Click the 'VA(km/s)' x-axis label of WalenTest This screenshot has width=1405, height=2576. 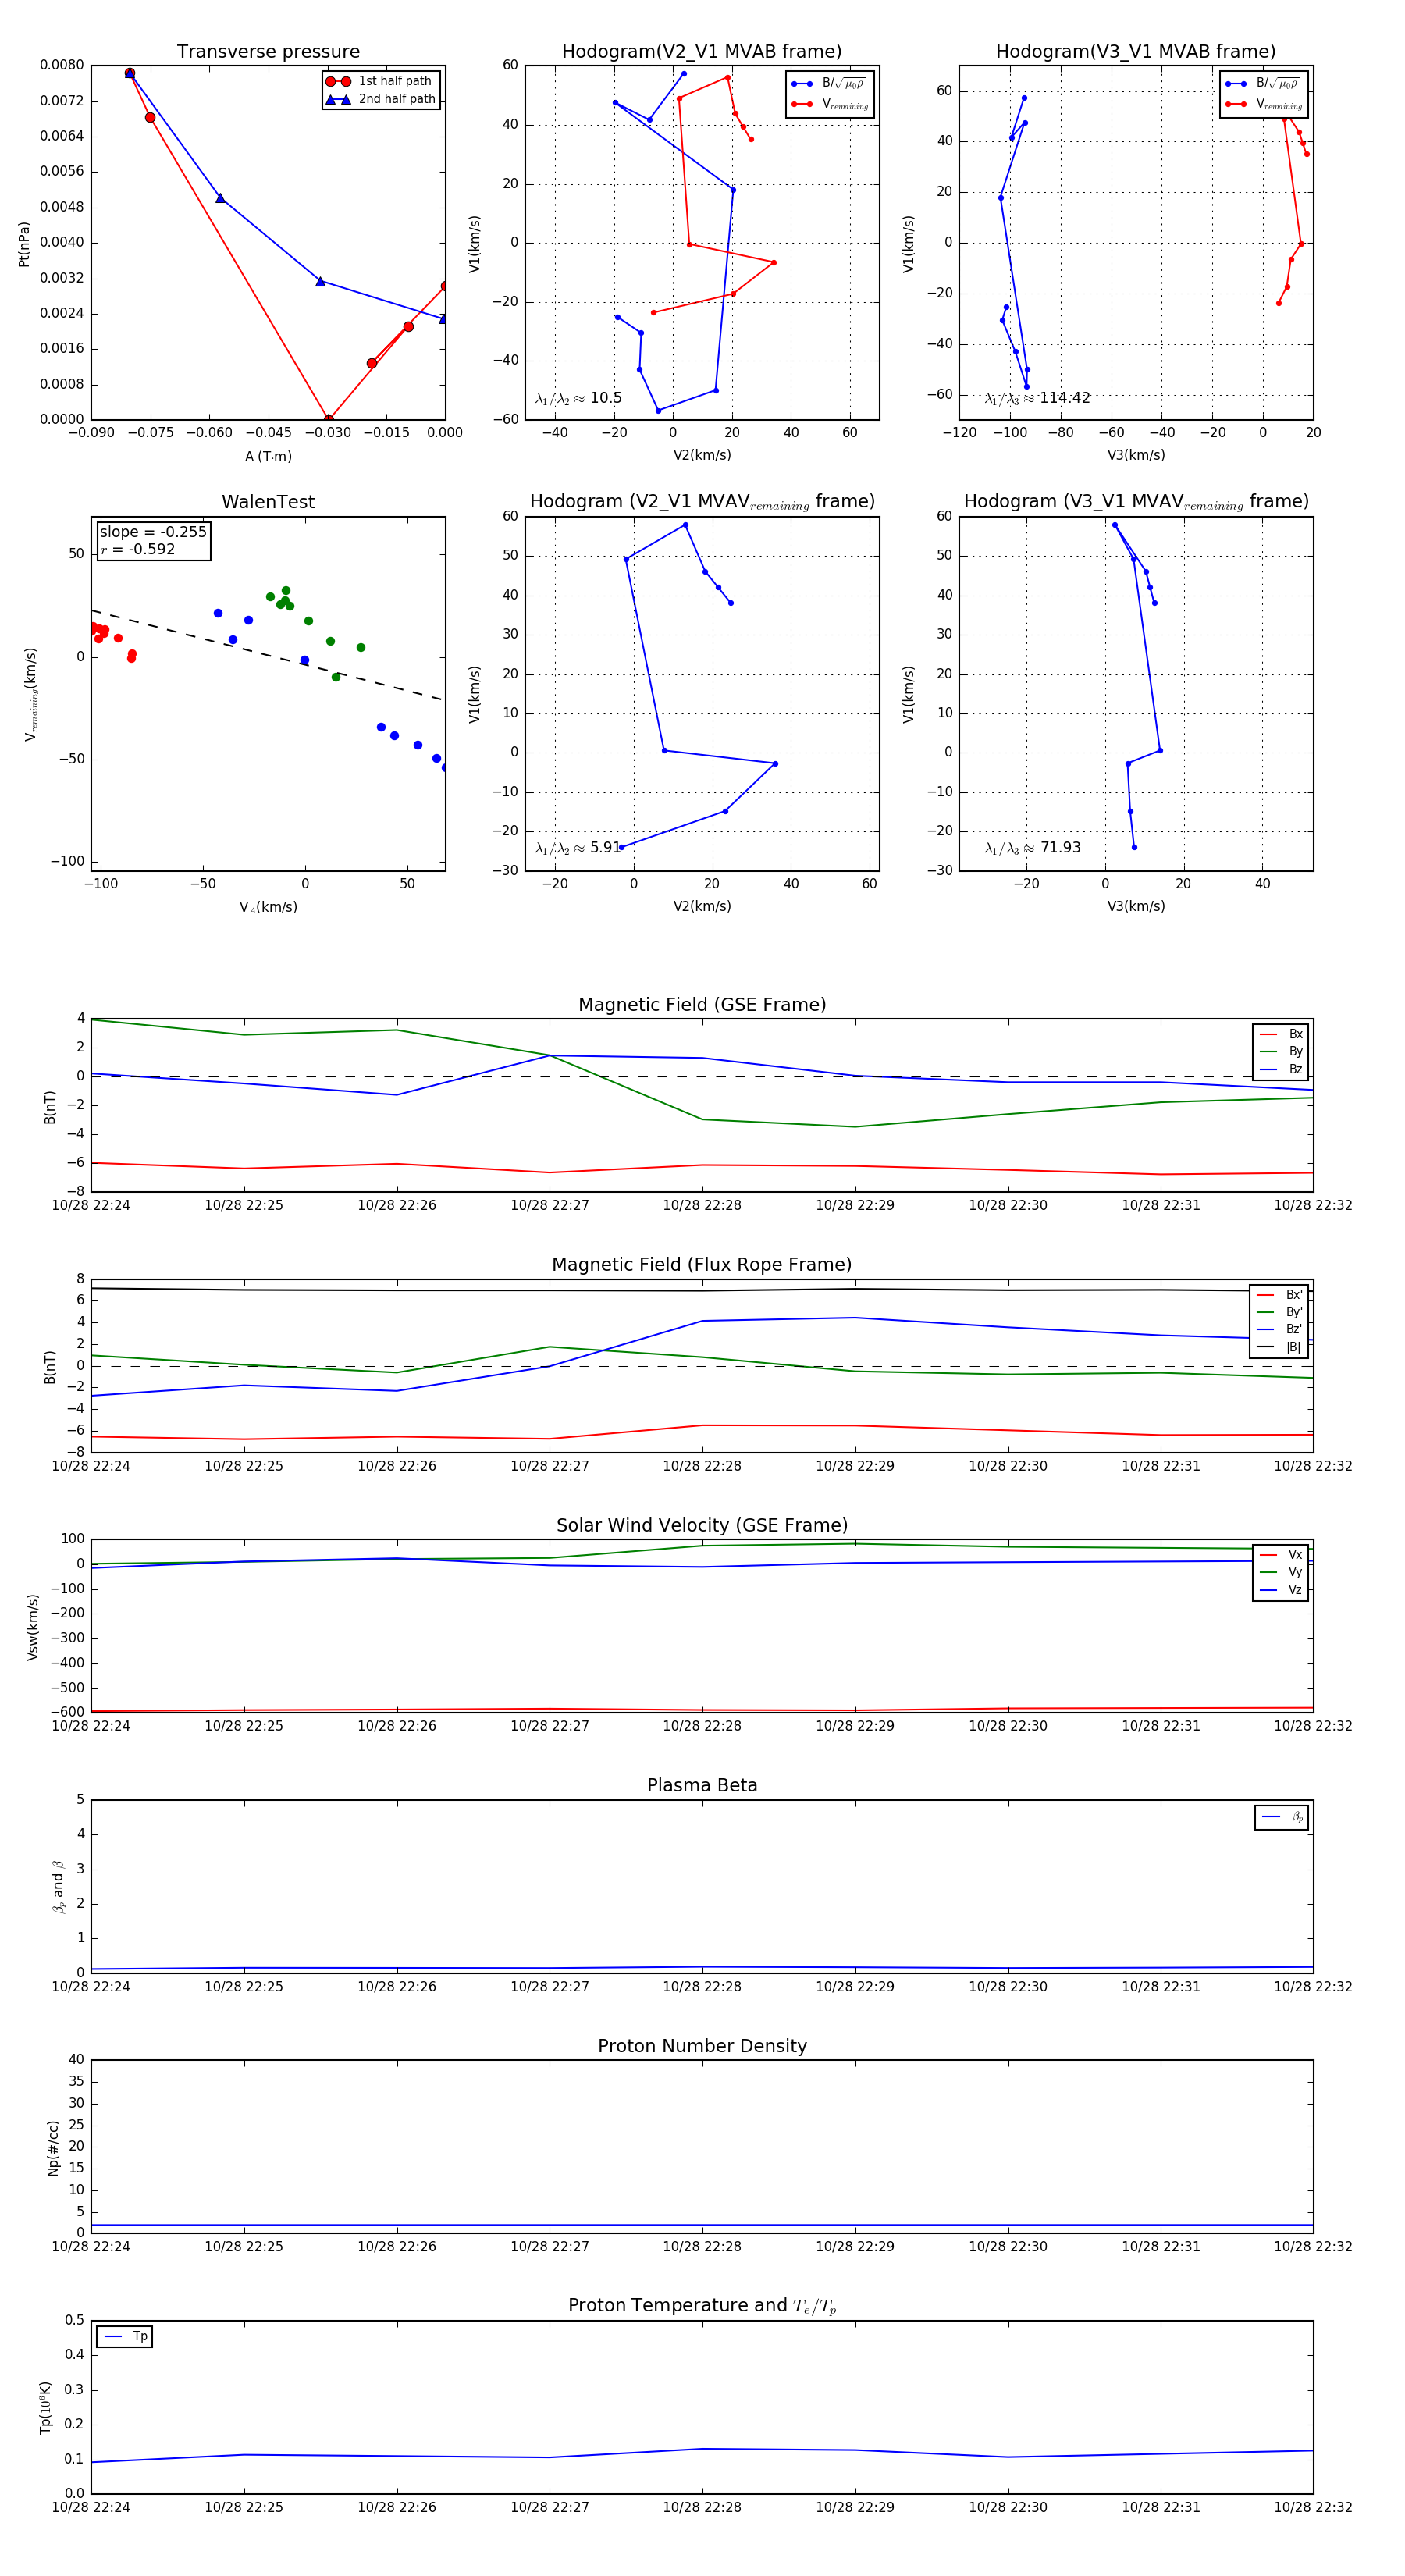tap(268, 907)
